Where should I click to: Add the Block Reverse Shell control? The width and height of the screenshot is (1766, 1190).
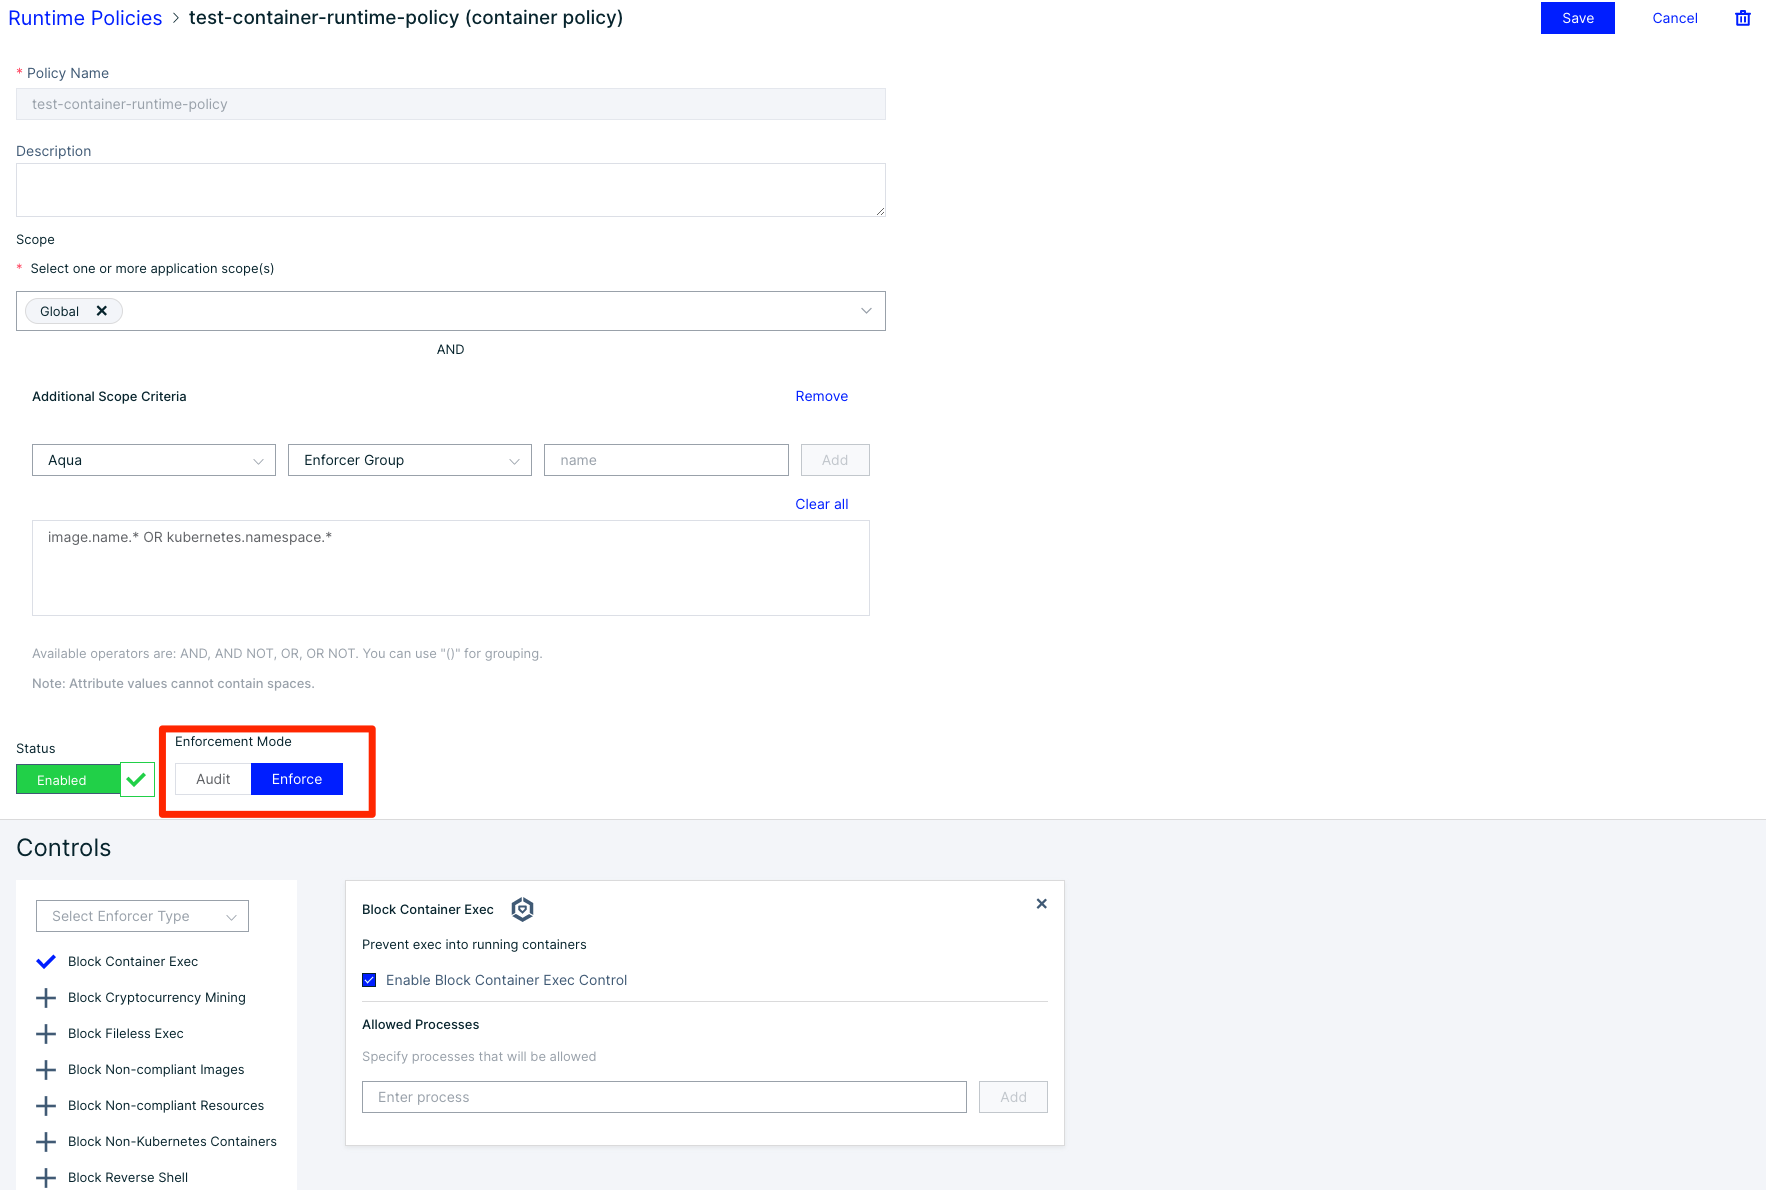[45, 1177]
